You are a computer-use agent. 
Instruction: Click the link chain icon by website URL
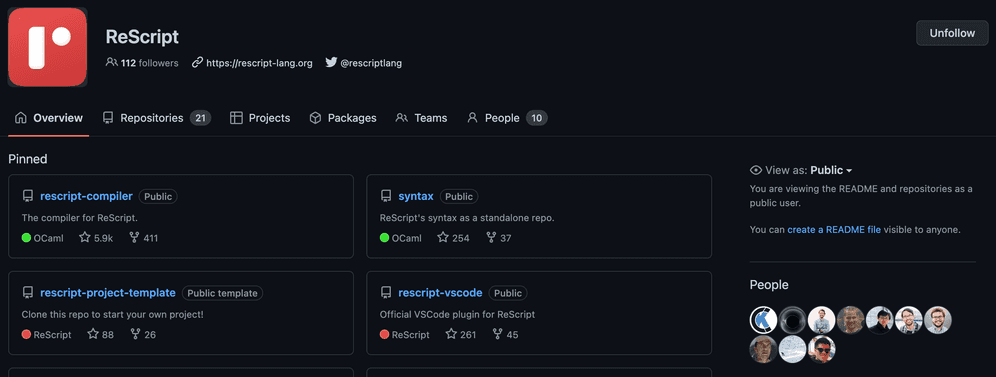coord(198,62)
